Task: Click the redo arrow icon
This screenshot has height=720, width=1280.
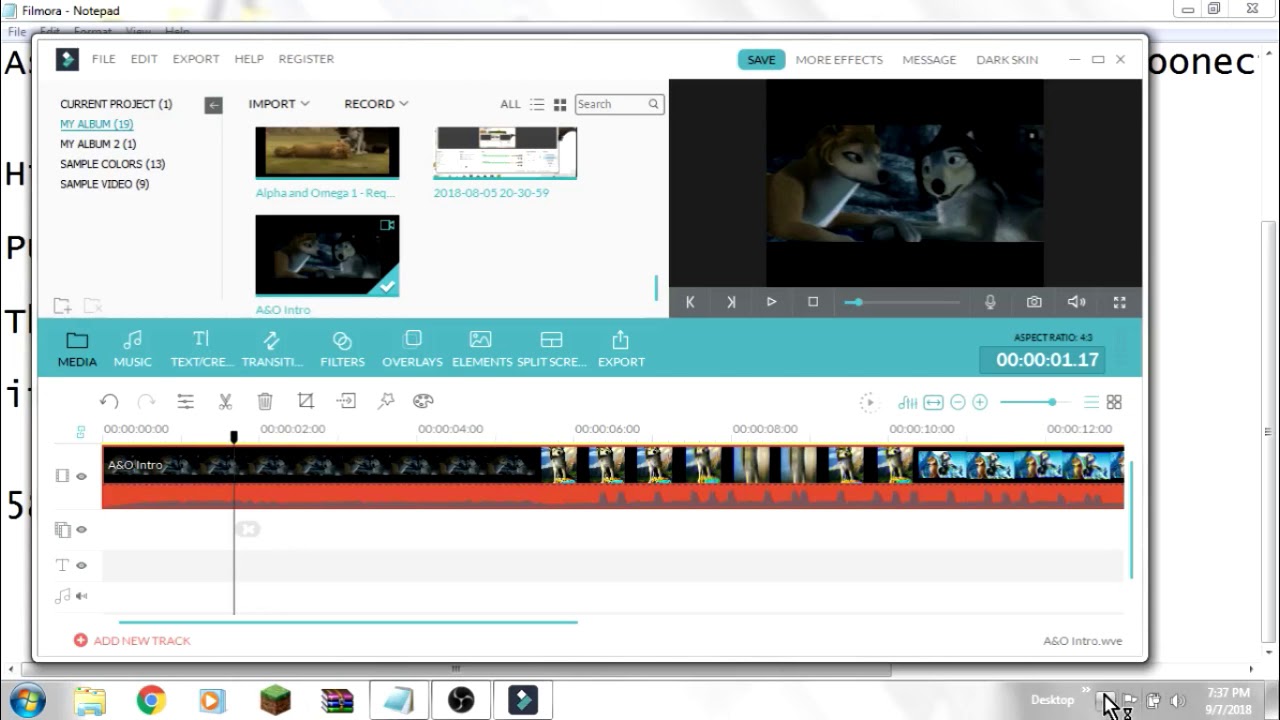Action: point(146,401)
